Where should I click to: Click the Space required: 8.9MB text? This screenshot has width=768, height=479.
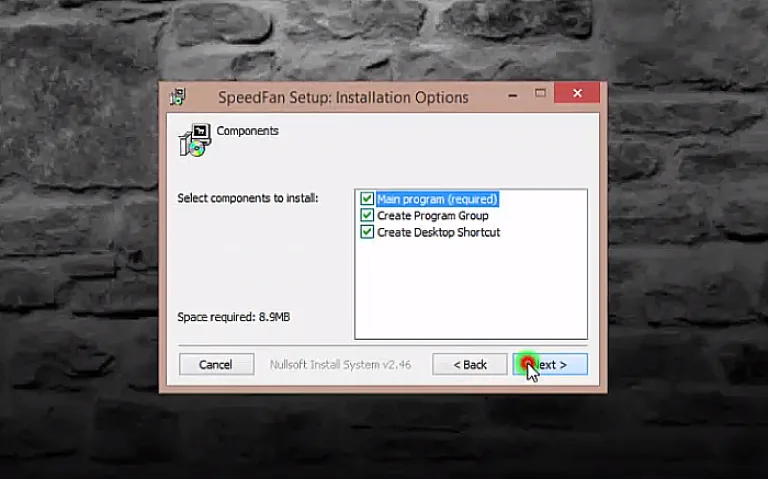click(234, 317)
